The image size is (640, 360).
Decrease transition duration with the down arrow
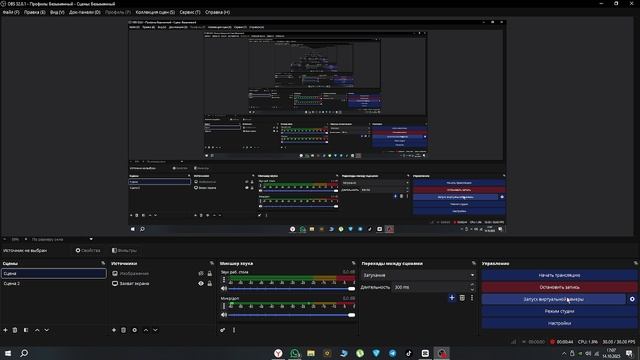pos(473,289)
